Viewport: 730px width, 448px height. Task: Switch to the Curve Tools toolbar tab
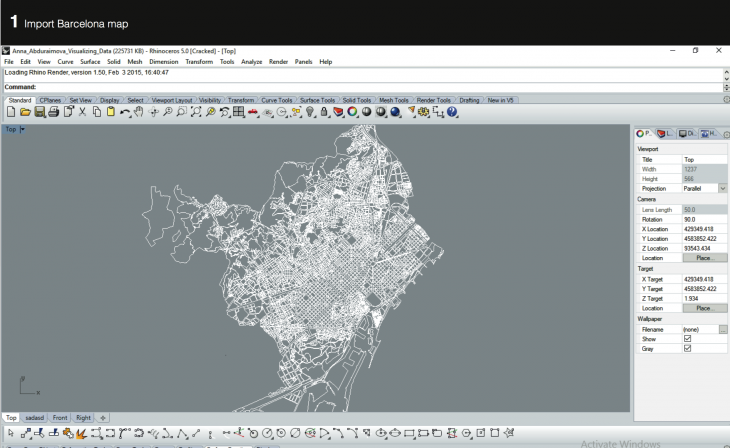tap(277, 100)
